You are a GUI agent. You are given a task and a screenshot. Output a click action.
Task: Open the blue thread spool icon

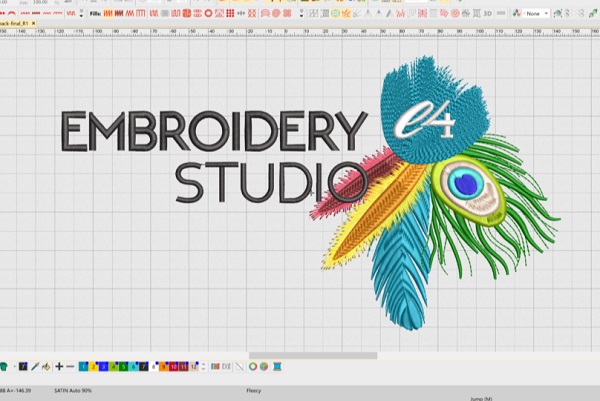(277, 367)
